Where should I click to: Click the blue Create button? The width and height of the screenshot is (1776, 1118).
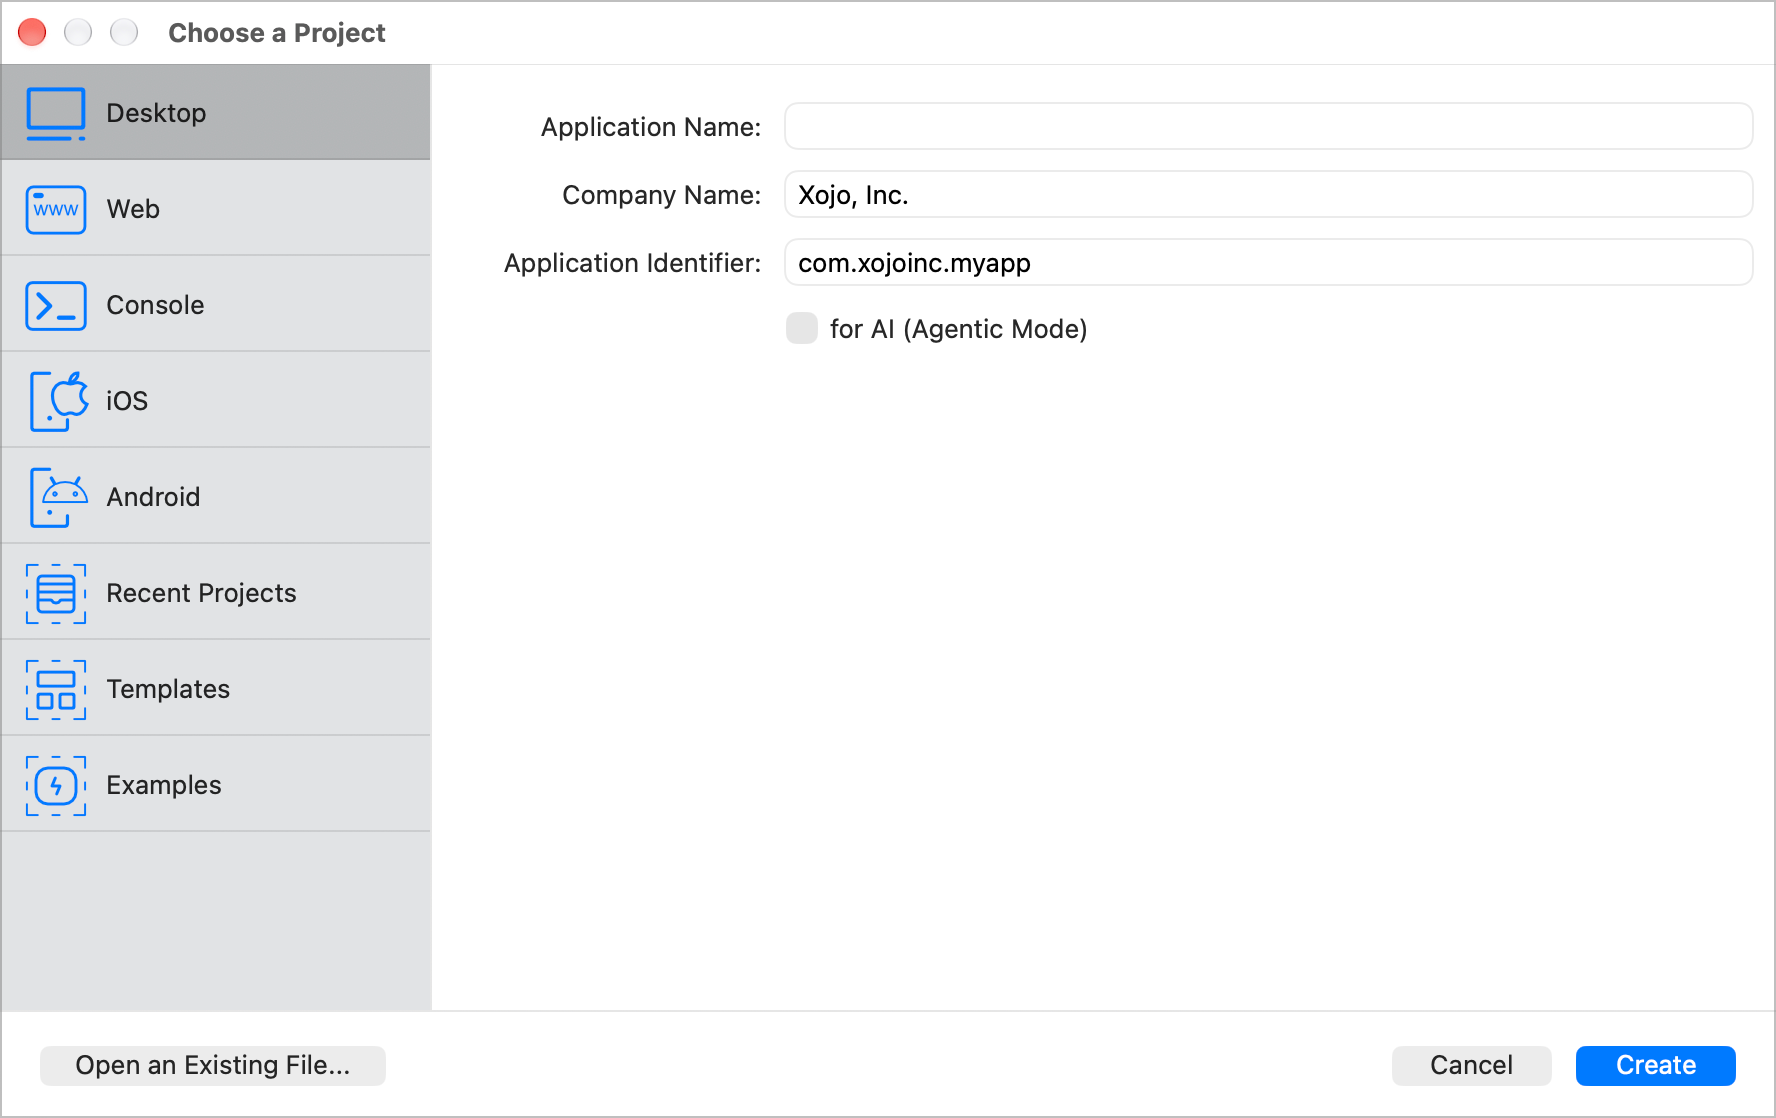[1655, 1065]
